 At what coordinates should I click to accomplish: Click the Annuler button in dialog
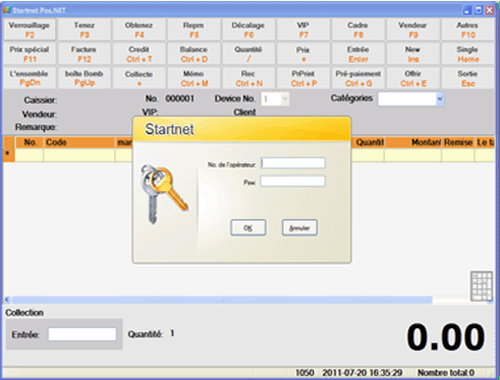pyautogui.click(x=299, y=228)
